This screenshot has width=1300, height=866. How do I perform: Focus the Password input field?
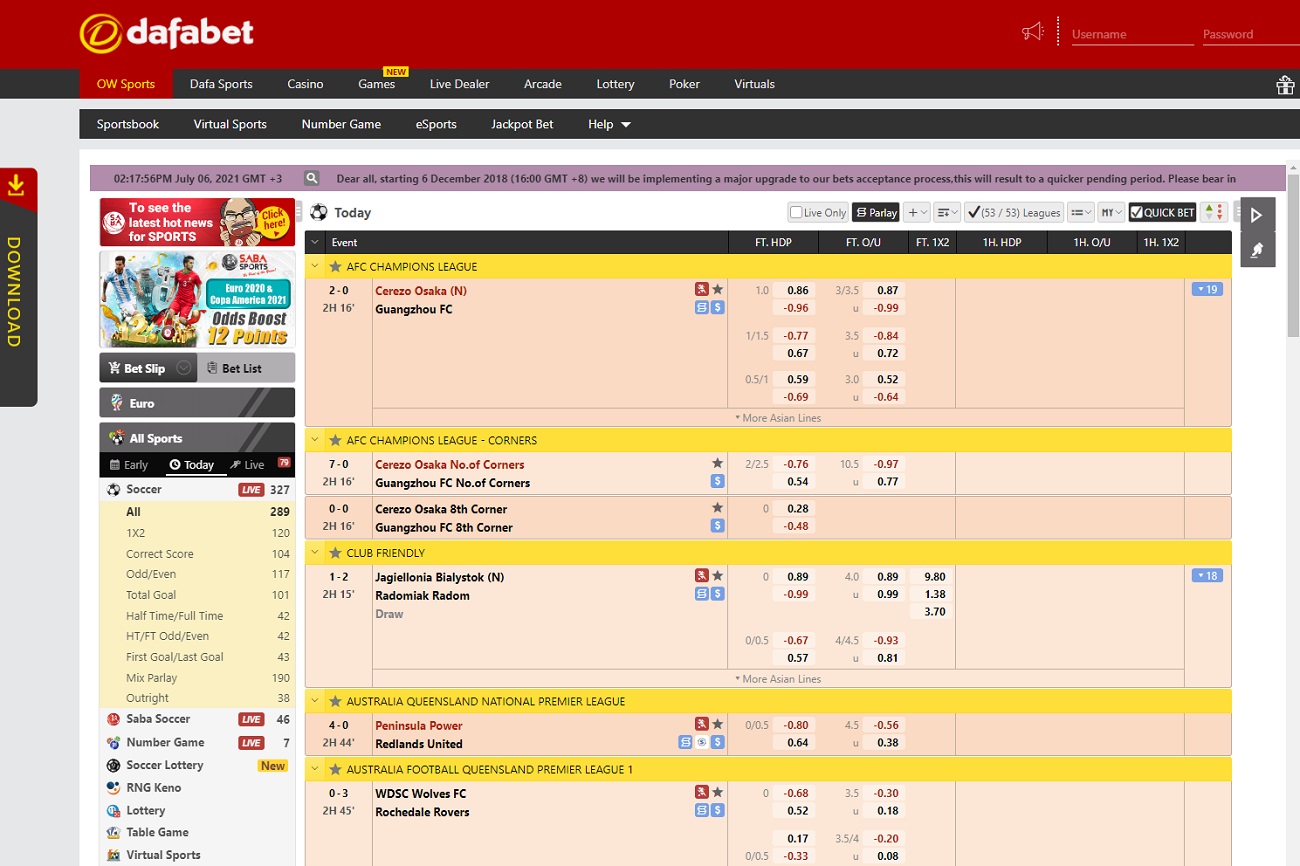coord(1251,34)
